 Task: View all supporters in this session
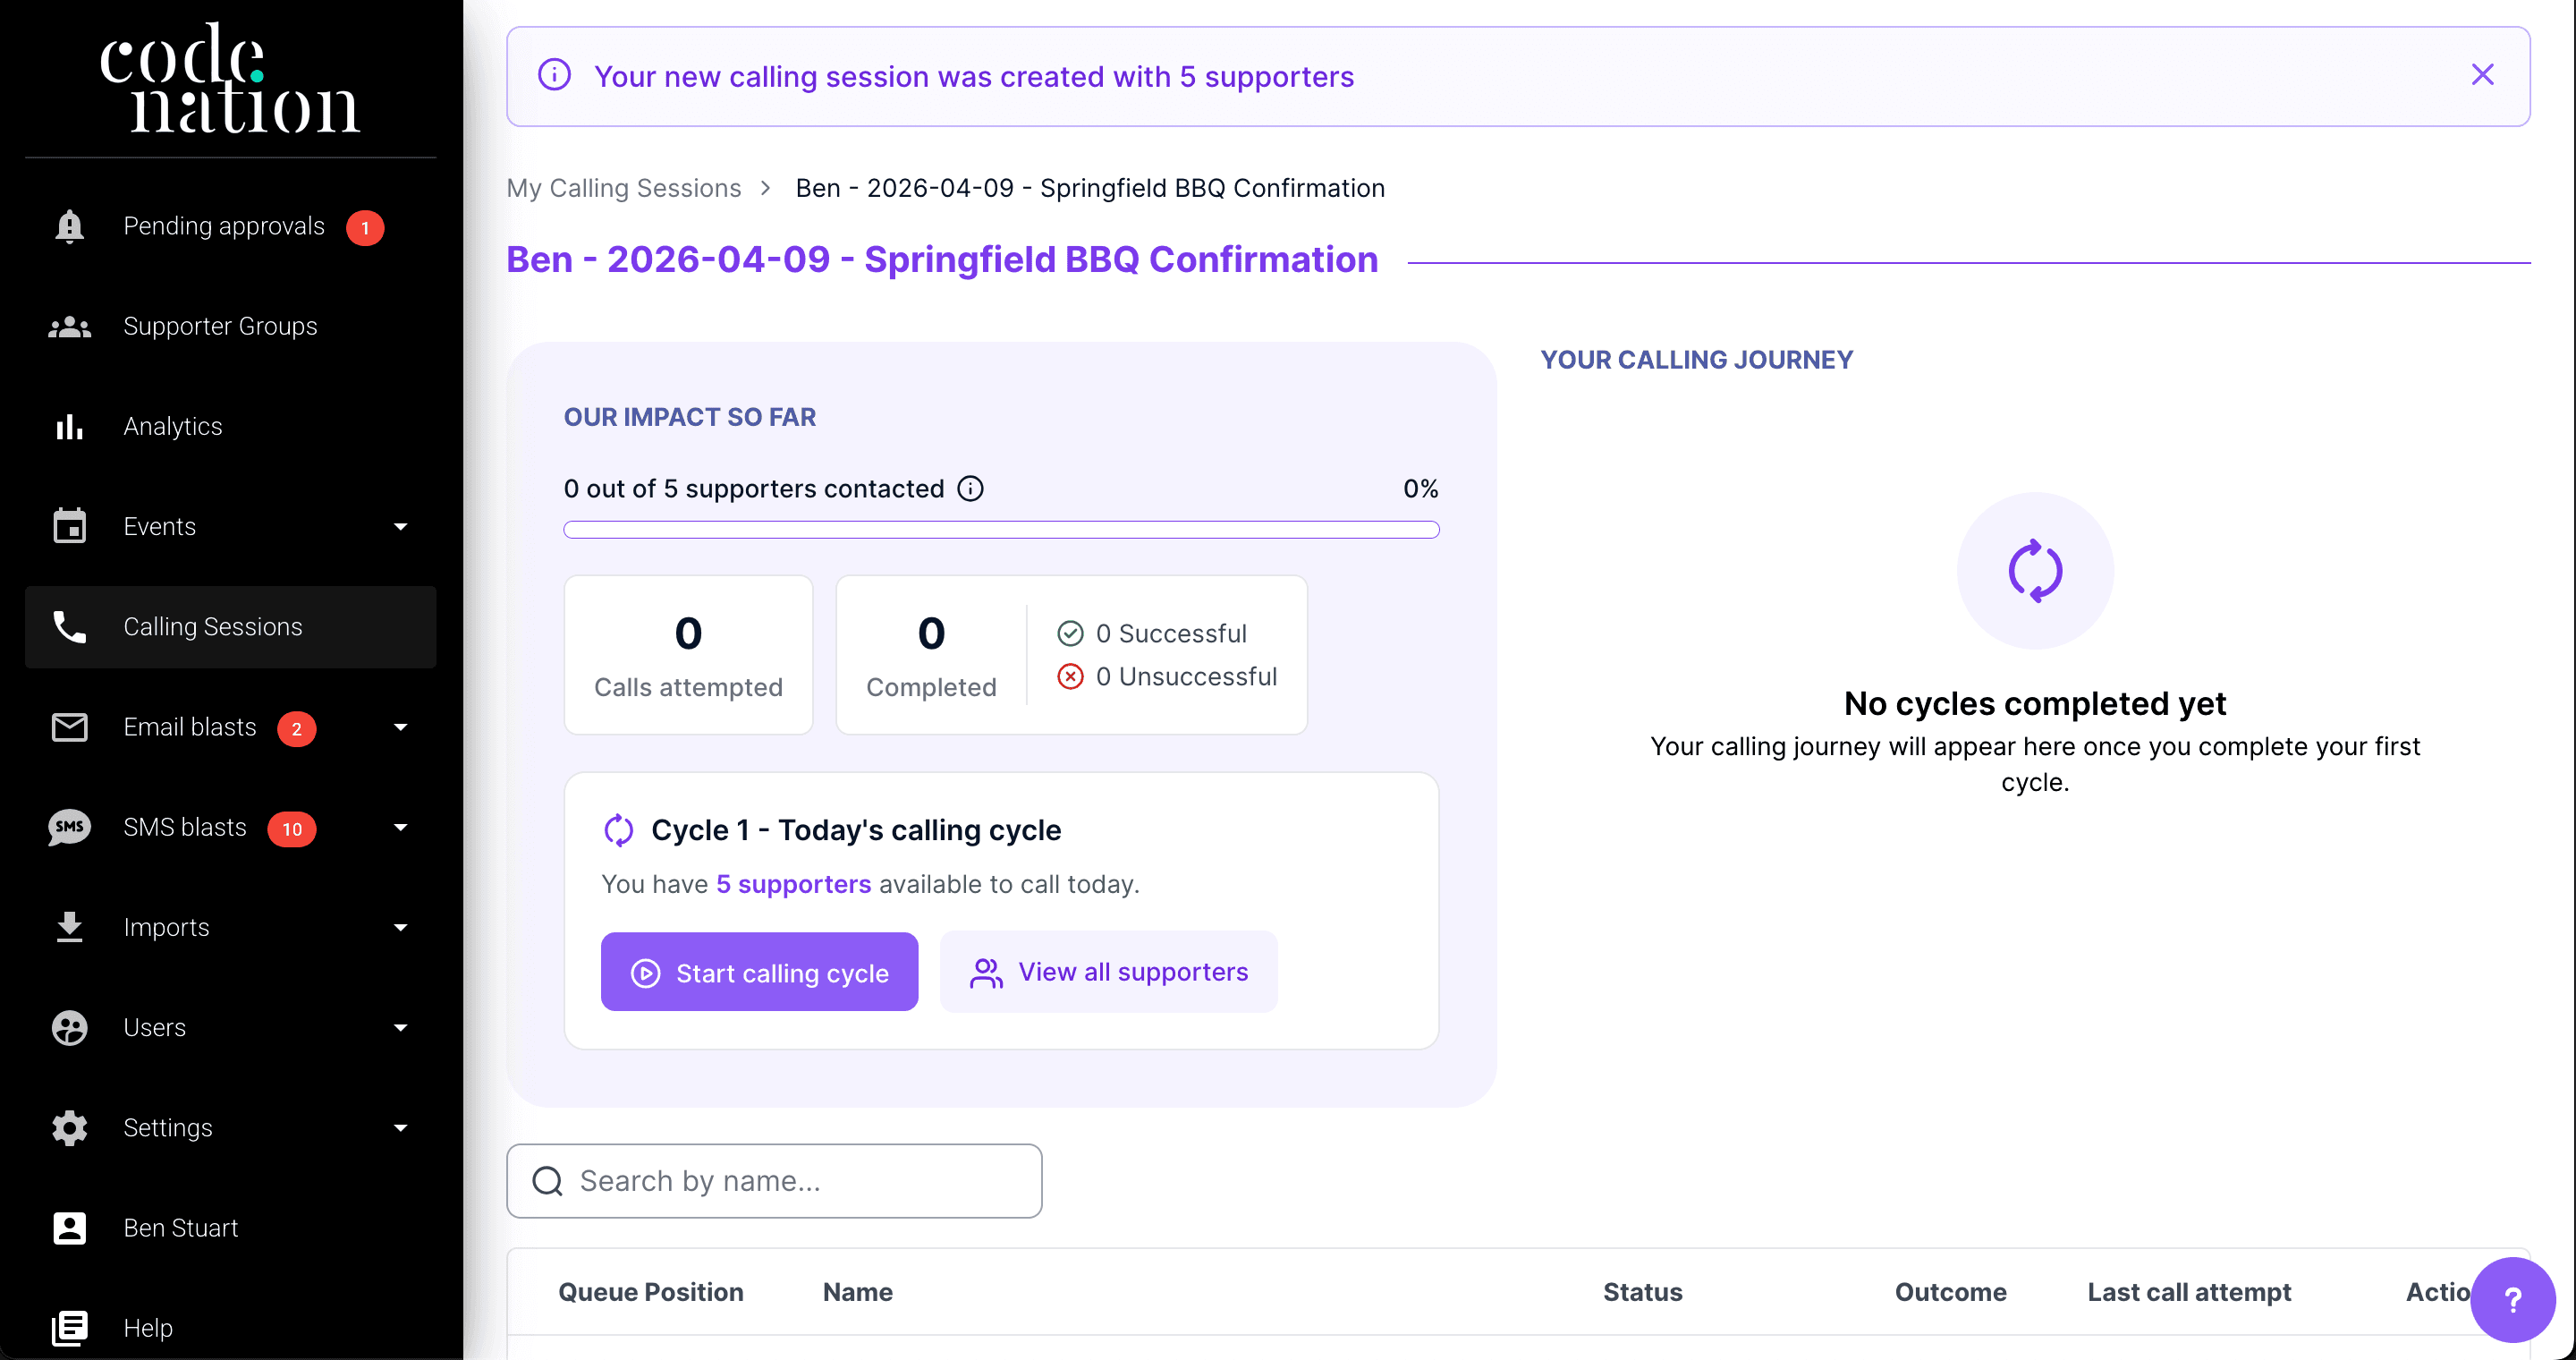coord(1109,972)
